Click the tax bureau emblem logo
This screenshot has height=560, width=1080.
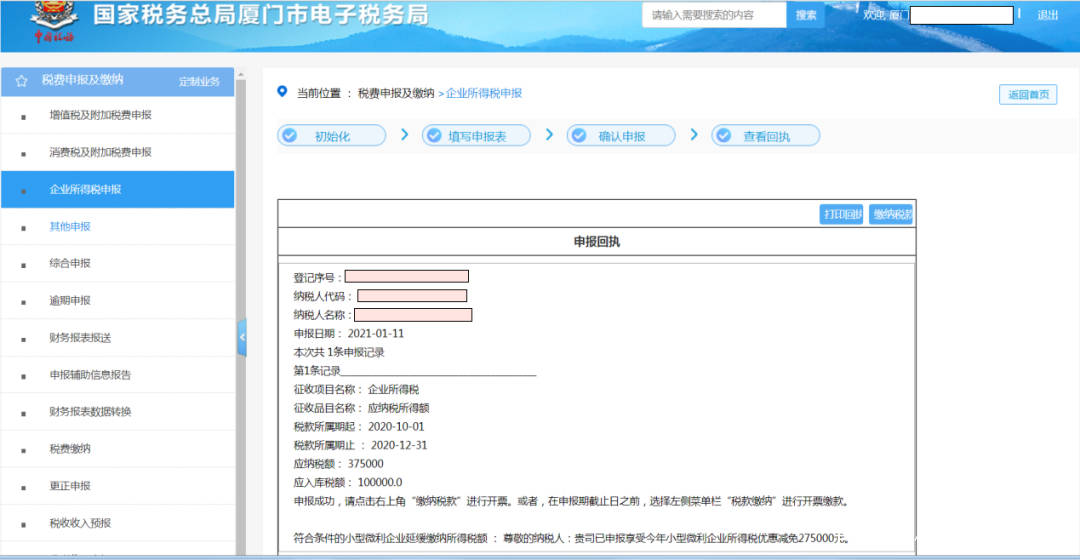click(54, 21)
